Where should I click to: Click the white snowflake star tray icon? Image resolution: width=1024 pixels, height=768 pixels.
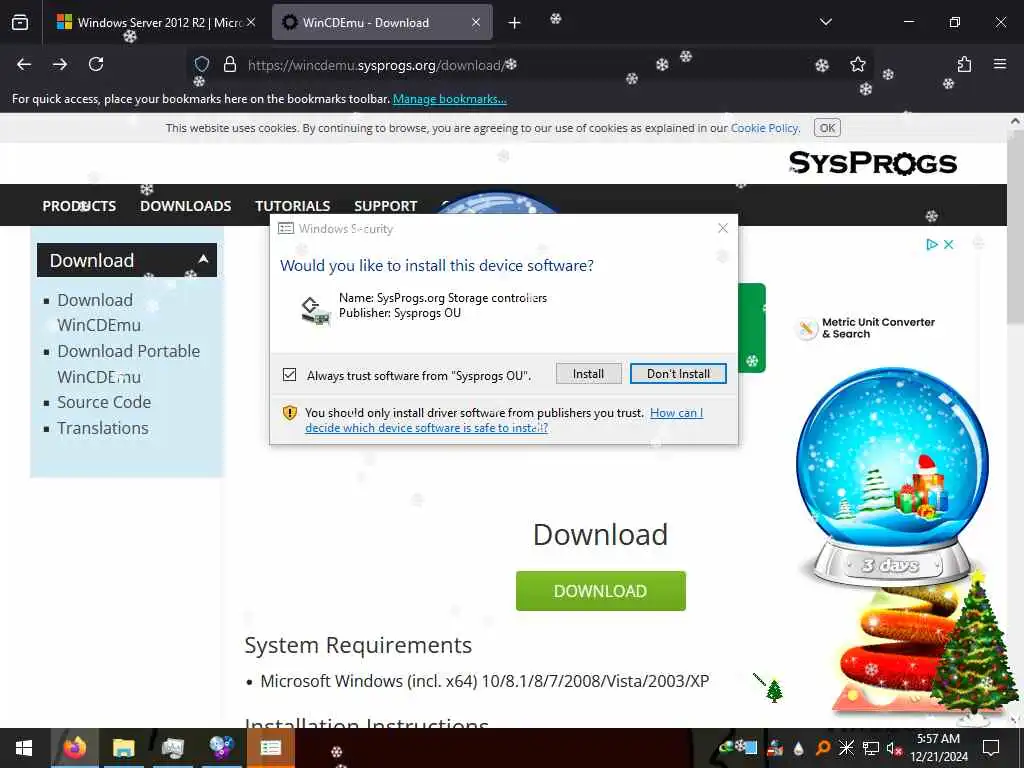pos(846,748)
